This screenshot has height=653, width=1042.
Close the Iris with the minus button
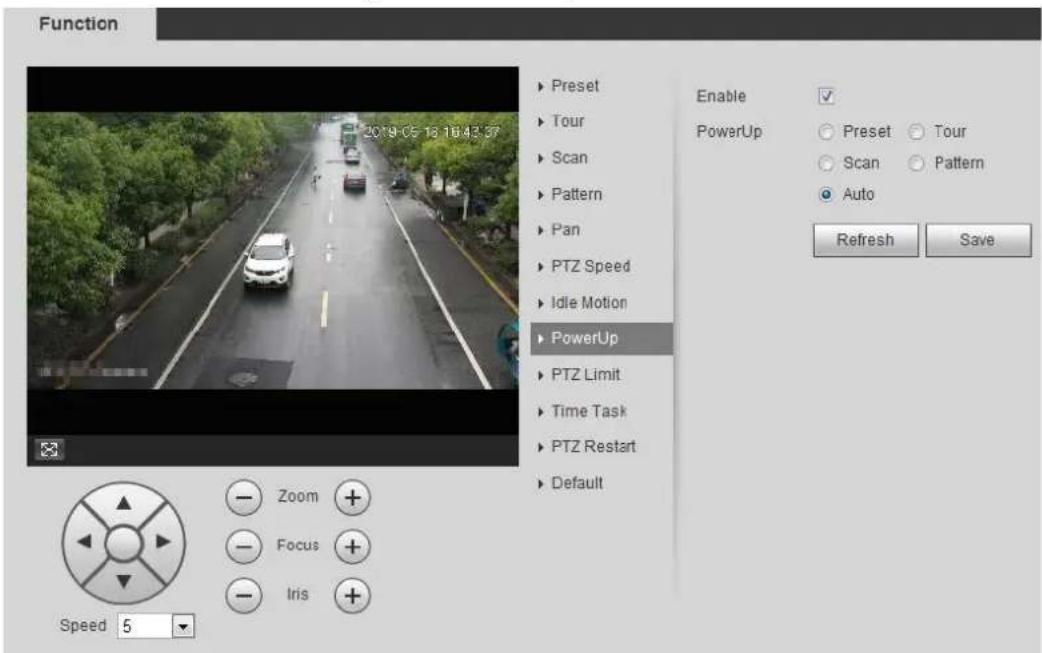(x=244, y=595)
